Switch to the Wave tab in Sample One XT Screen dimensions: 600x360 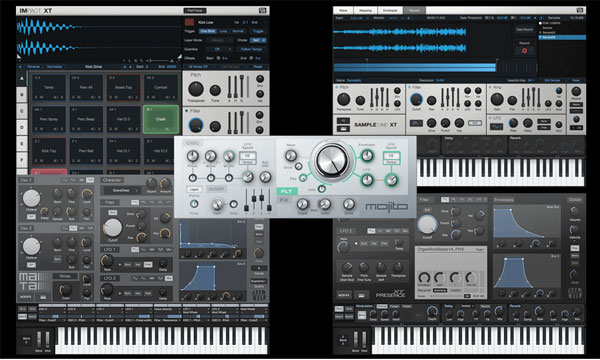tap(343, 10)
